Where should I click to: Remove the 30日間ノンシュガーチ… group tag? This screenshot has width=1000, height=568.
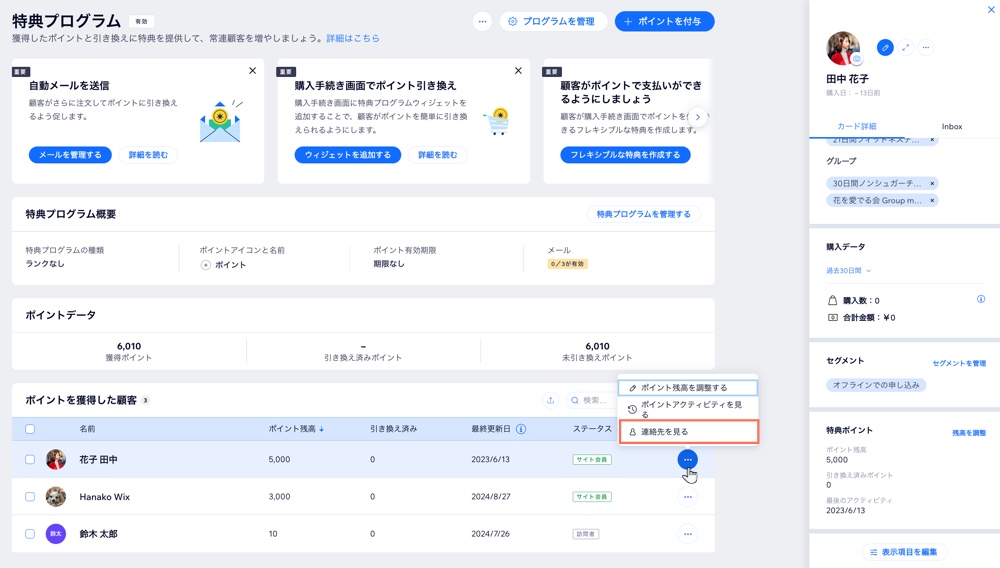932,184
